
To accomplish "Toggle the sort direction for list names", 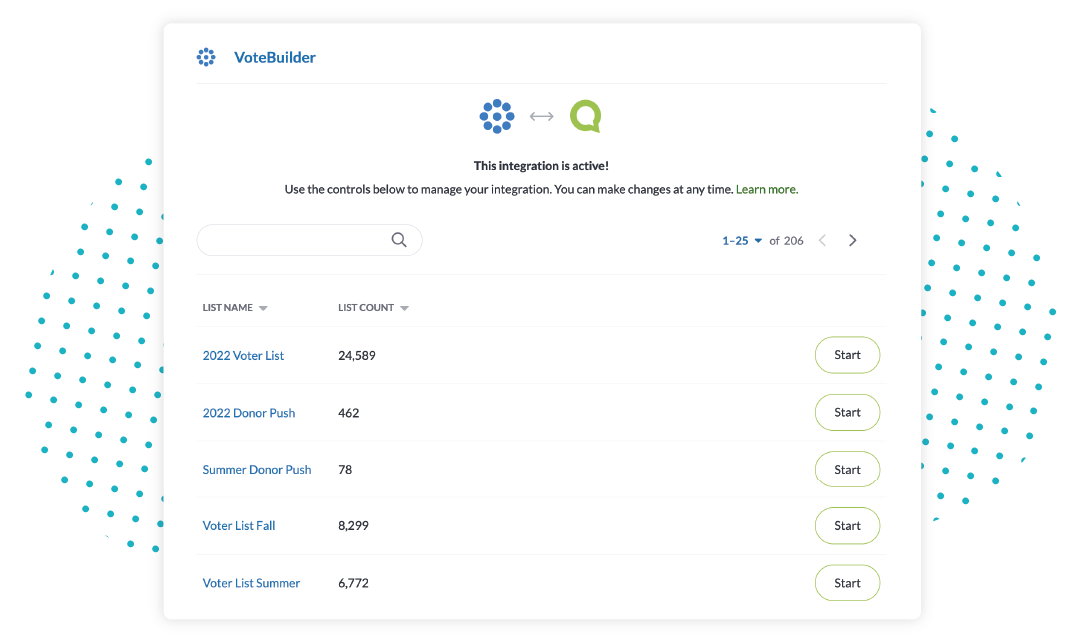I will (263, 307).
